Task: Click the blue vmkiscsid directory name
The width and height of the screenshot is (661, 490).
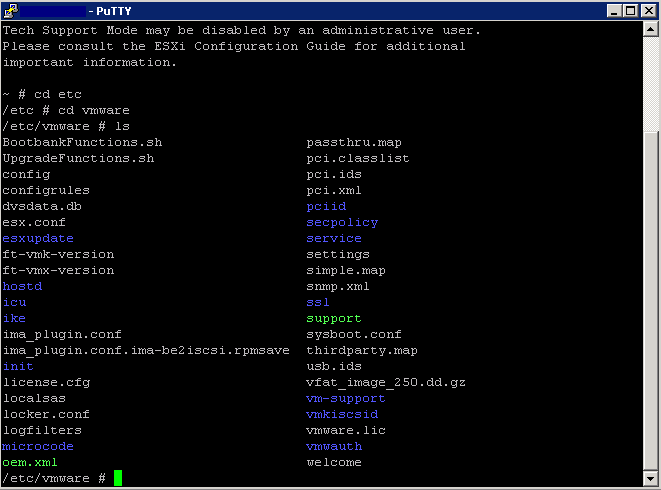Action: 342,415
